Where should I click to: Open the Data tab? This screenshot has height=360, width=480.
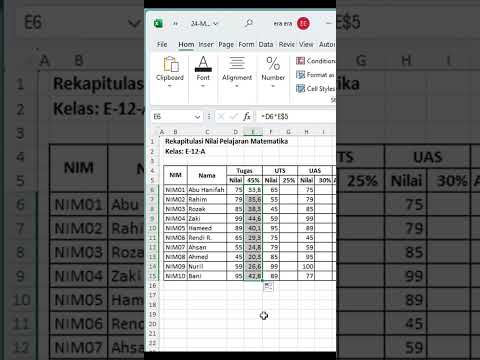pos(266,44)
